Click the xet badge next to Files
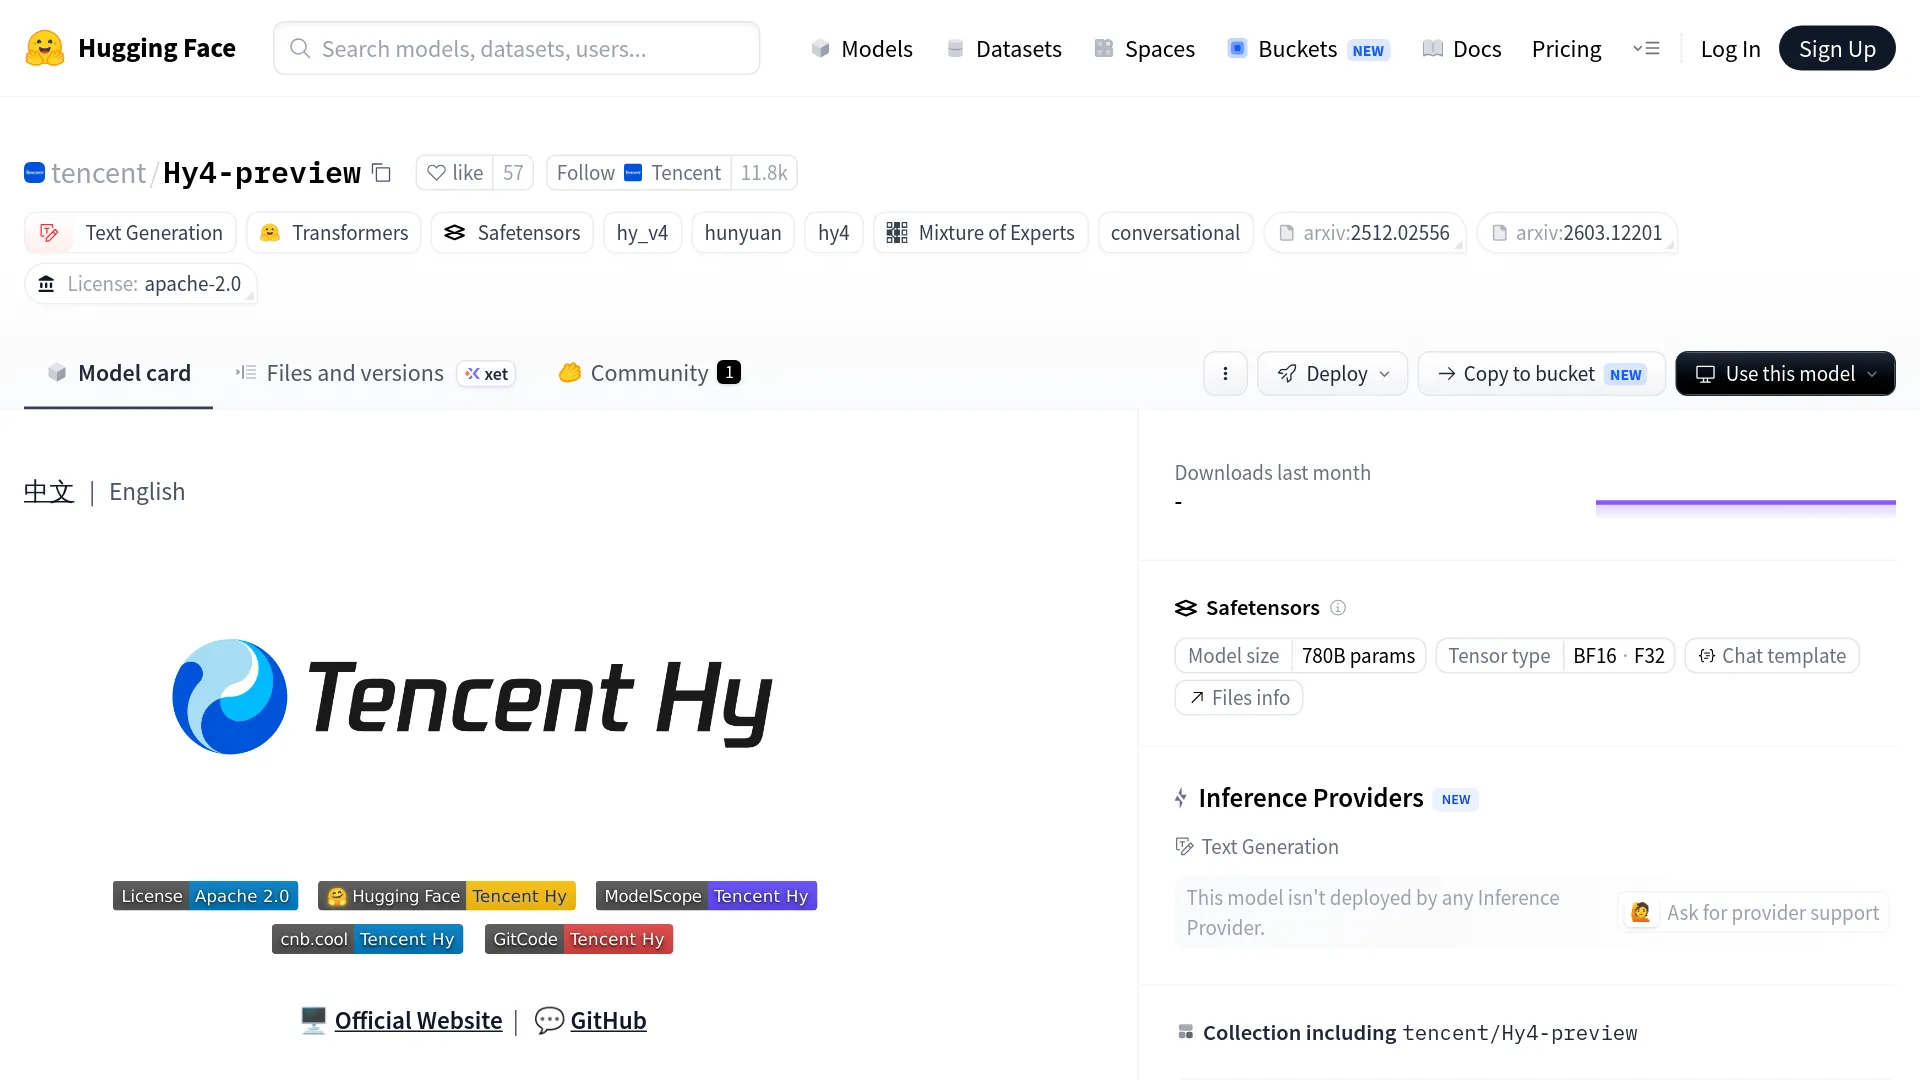 click(x=487, y=374)
